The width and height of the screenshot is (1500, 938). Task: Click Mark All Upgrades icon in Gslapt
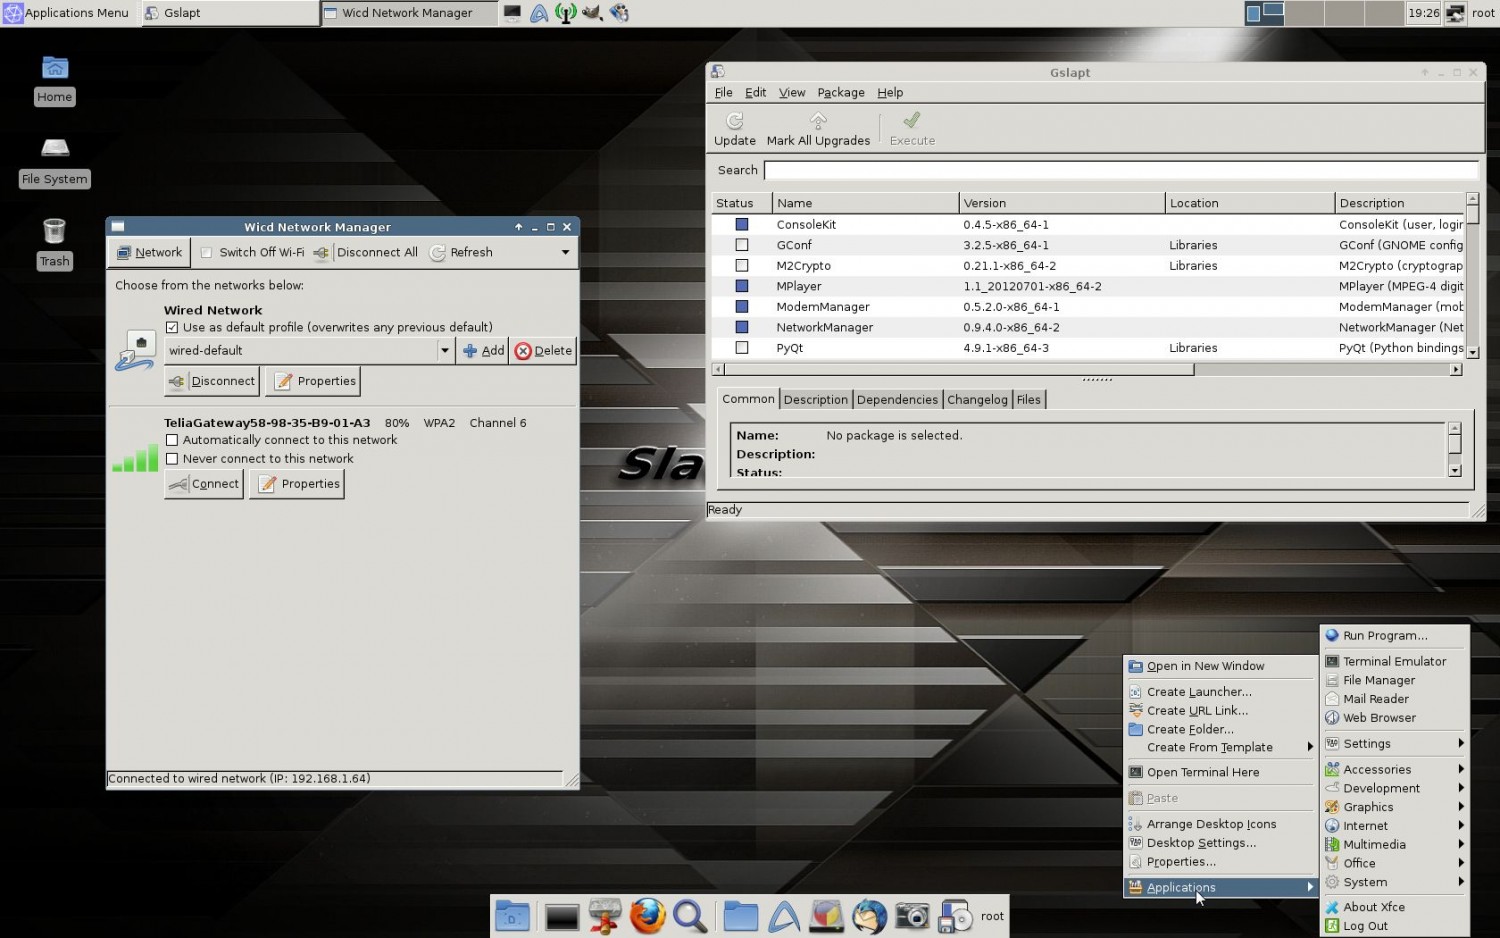coord(818,121)
